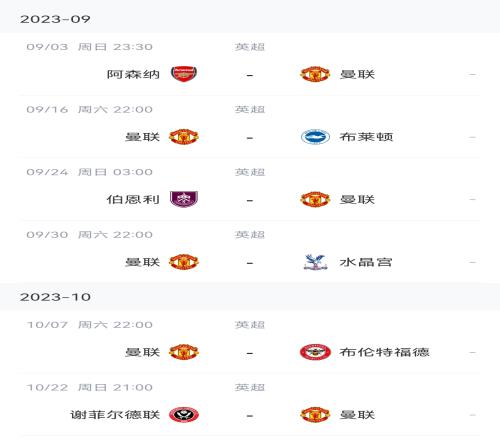Click the Brentford bee crest
Image resolution: width=500 pixels, height=440 pixels.
coord(315,352)
